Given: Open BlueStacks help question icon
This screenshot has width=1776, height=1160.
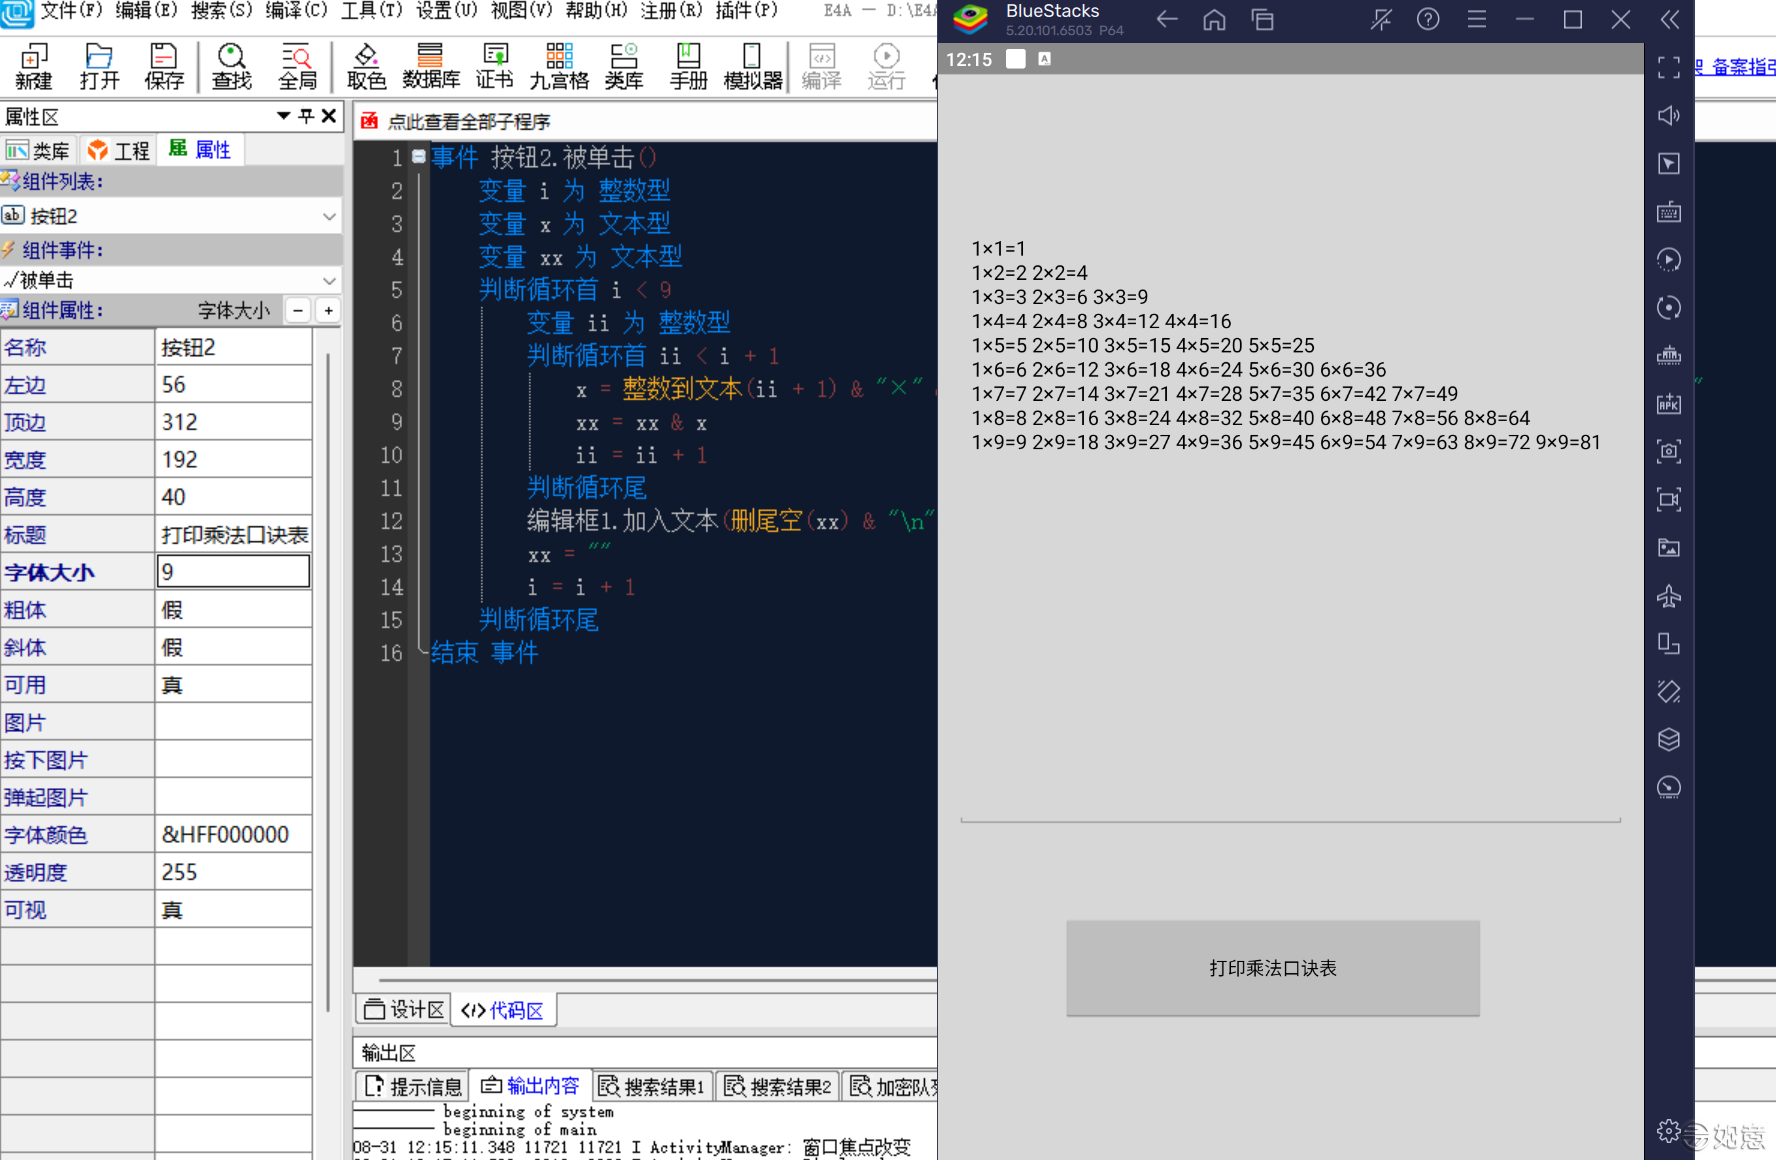Looking at the screenshot, I should click(1428, 19).
